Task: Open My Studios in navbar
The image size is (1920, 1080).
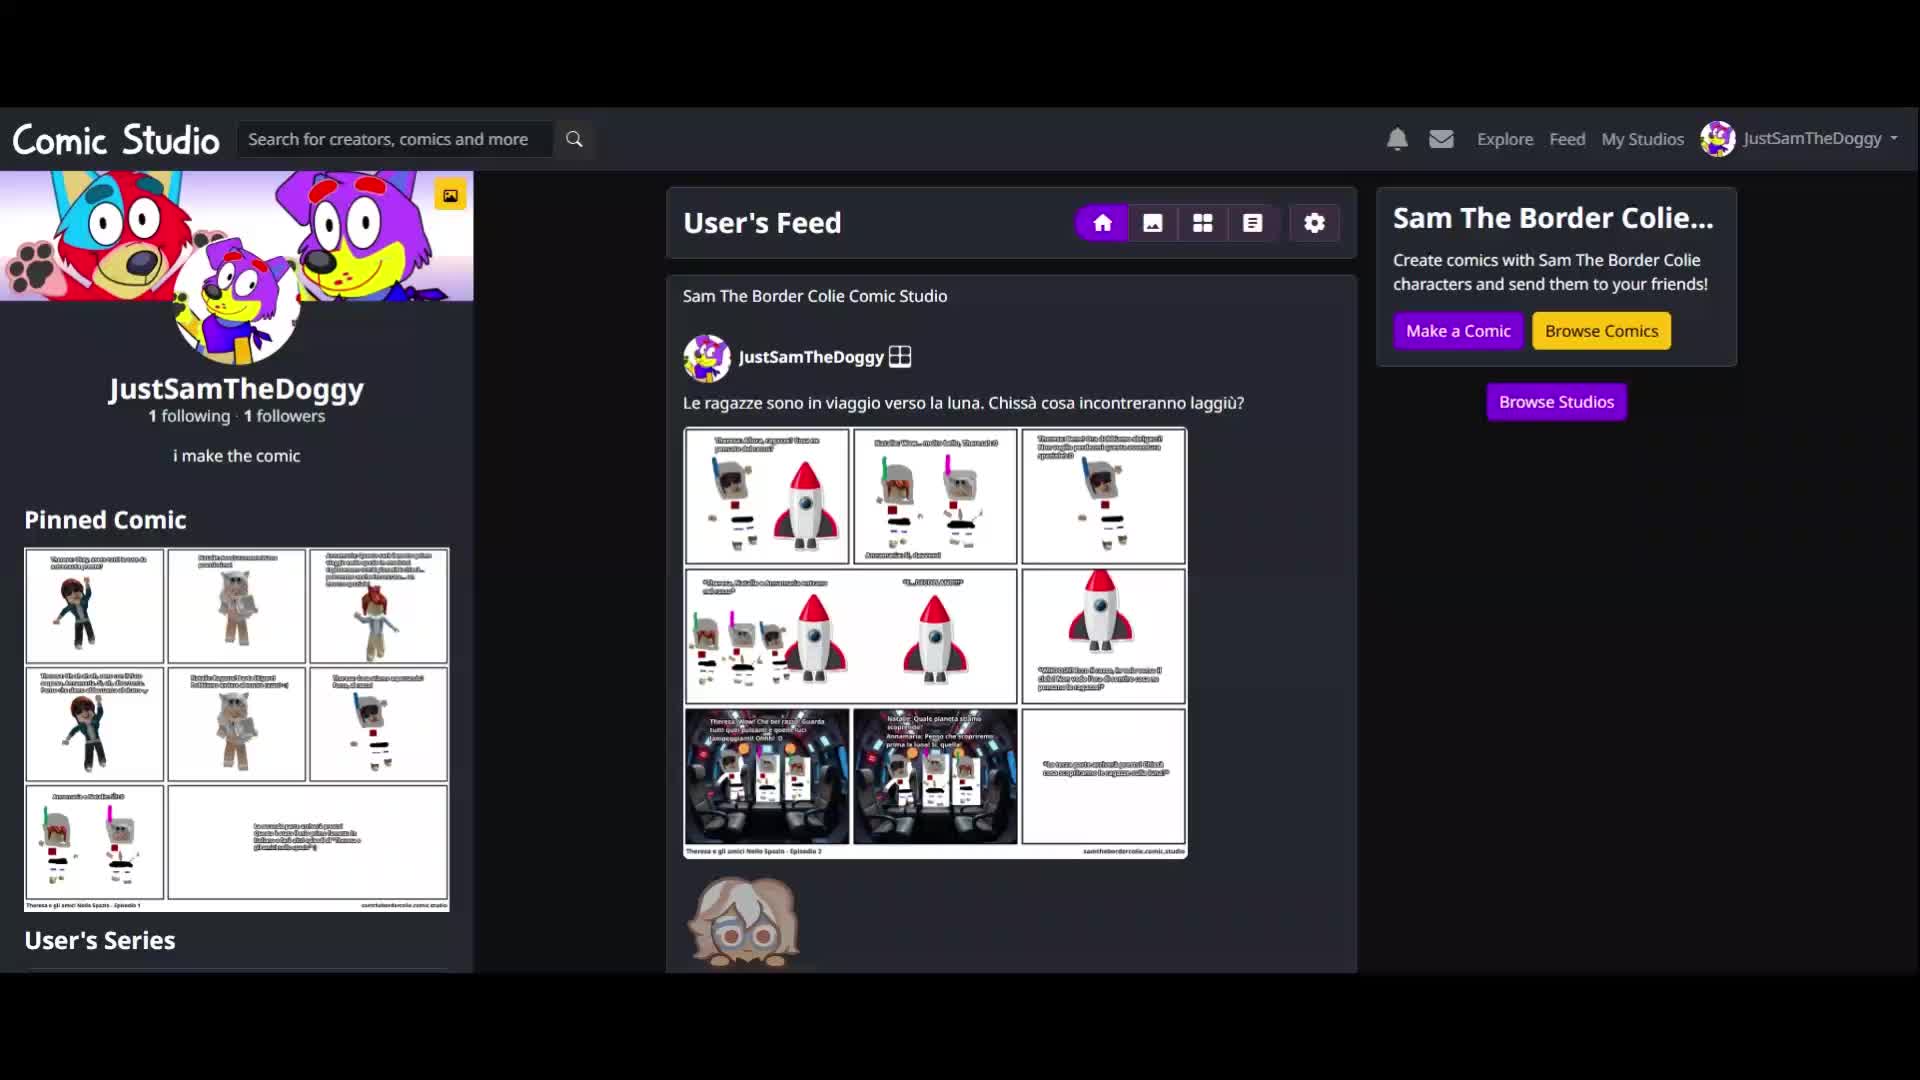Action: (x=1642, y=139)
